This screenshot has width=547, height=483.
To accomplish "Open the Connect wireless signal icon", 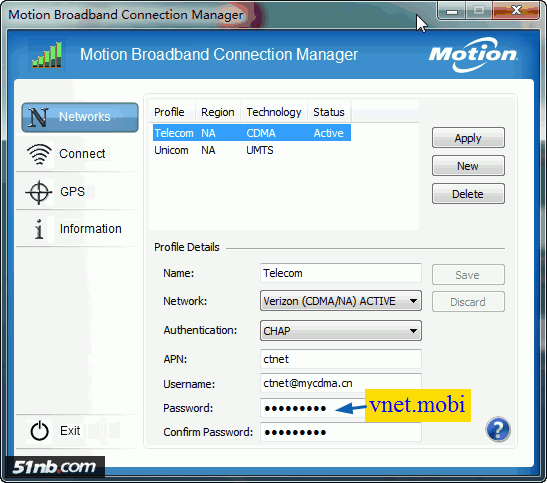I will (x=39, y=154).
